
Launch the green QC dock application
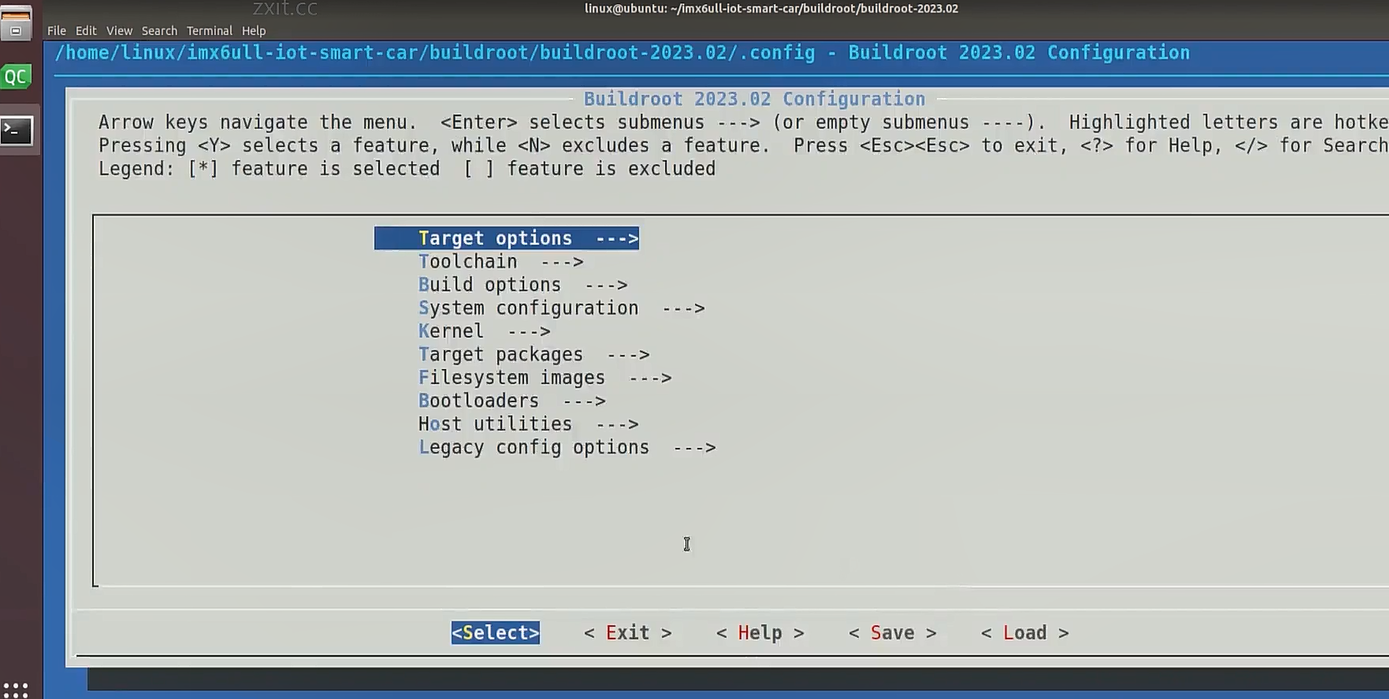(16, 76)
